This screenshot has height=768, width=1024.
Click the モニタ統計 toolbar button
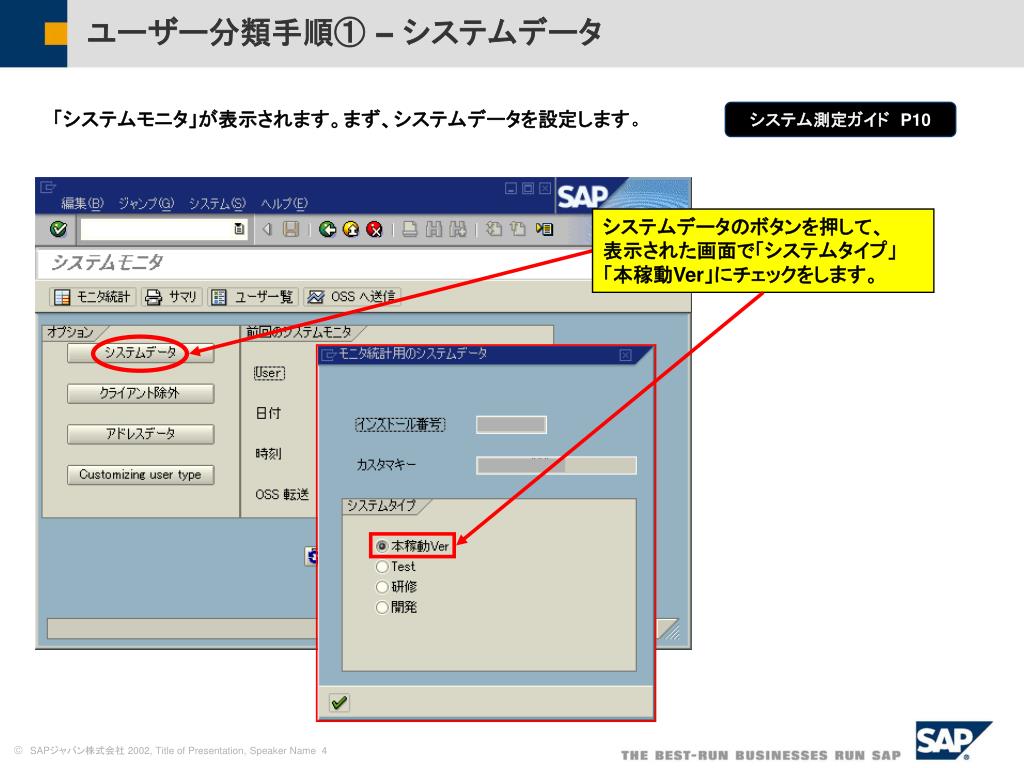[x=92, y=297]
